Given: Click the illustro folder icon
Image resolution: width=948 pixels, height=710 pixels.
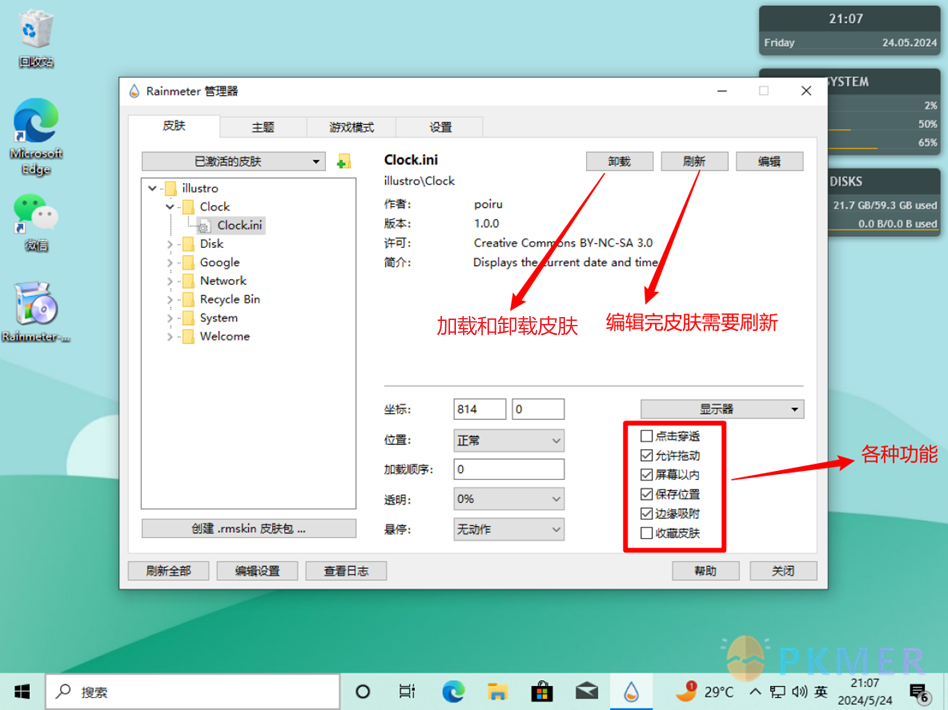Looking at the screenshot, I should pos(171,188).
